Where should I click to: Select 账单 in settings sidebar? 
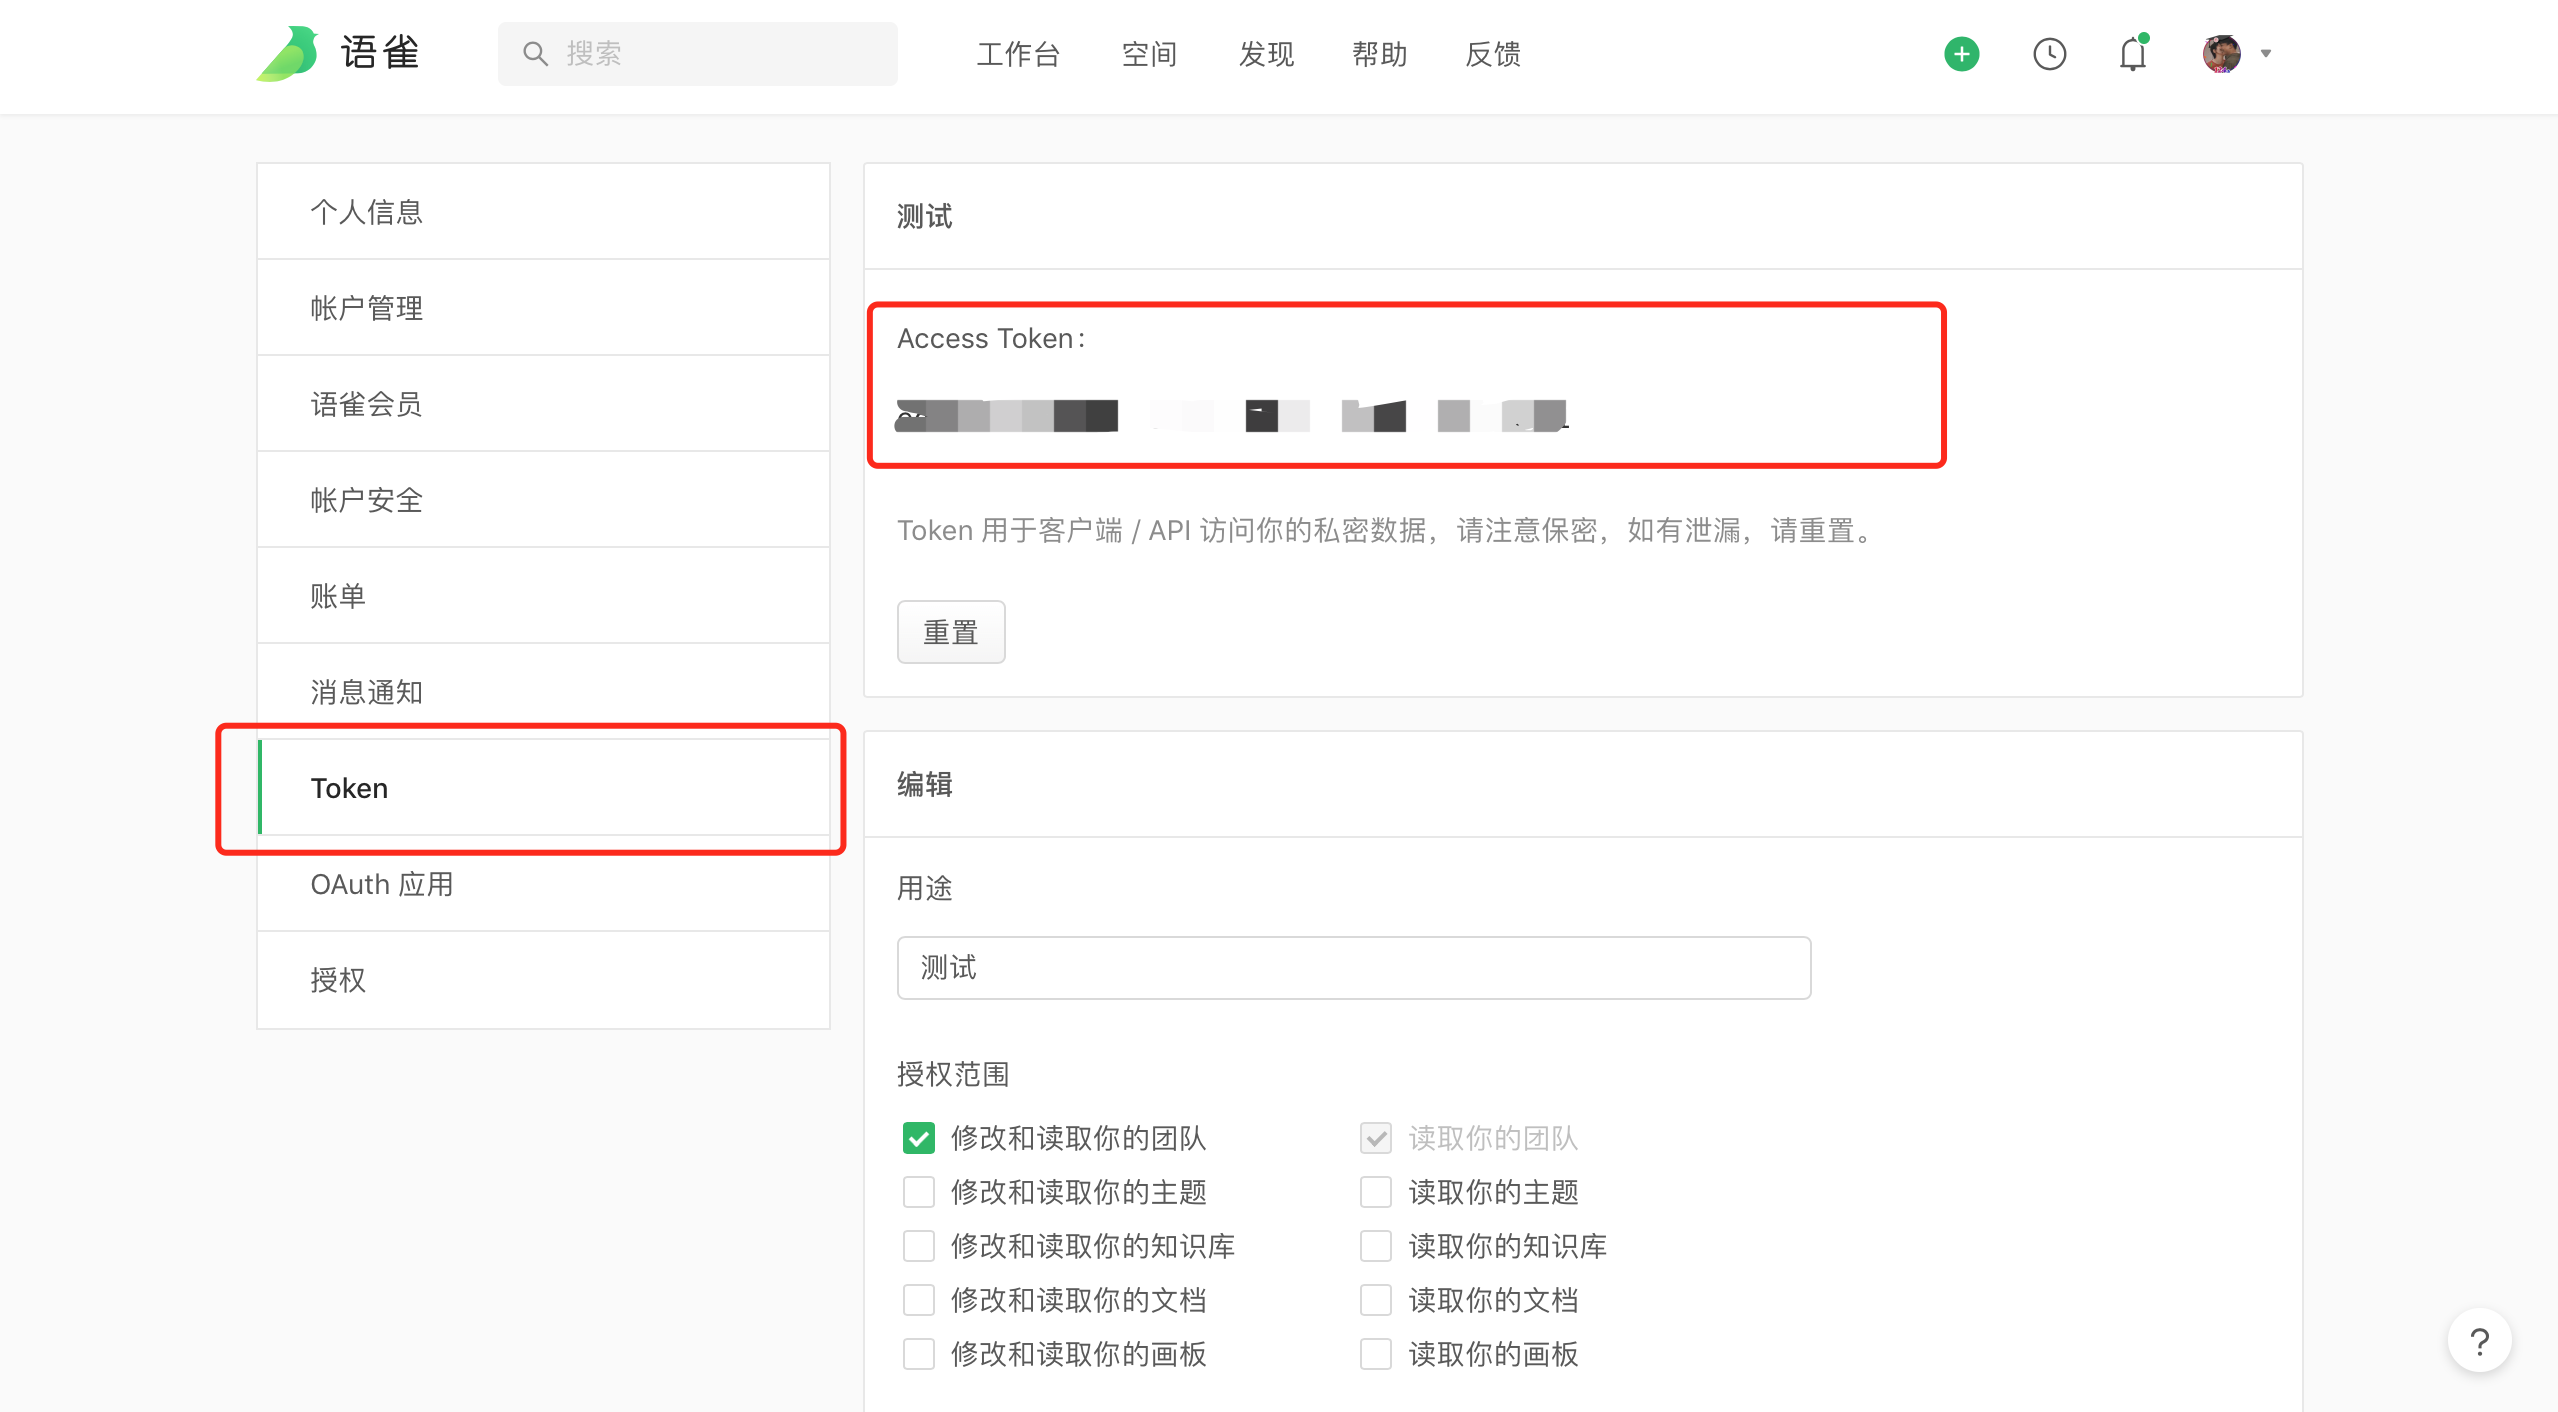(x=543, y=596)
